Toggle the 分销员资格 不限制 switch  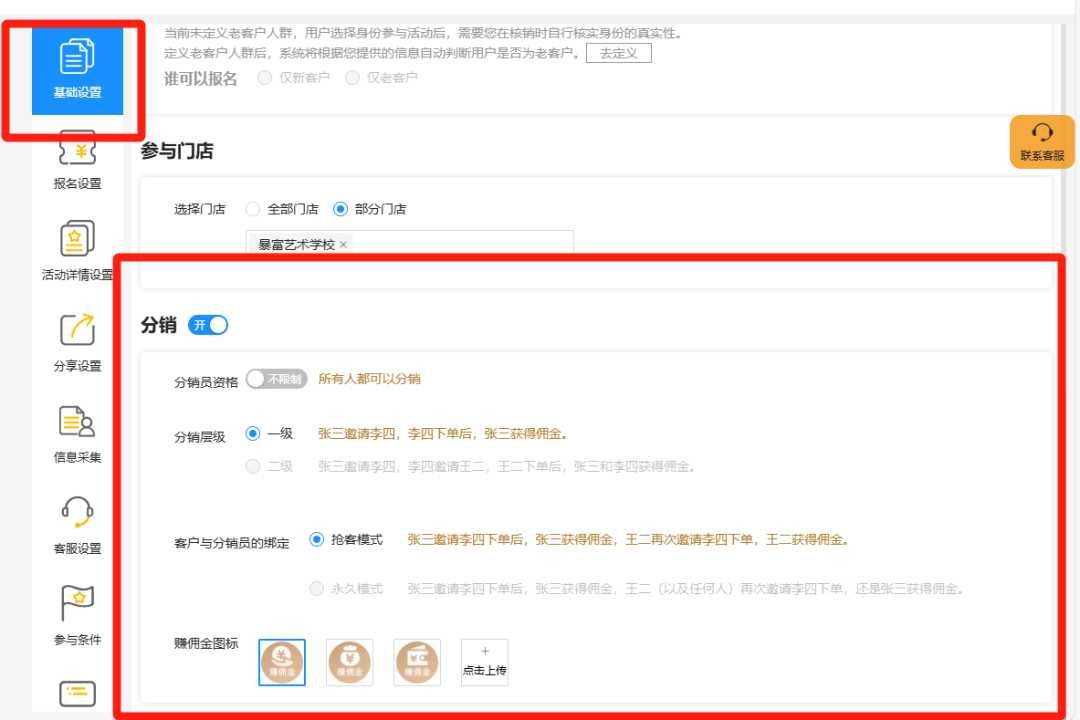tap(277, 379)
